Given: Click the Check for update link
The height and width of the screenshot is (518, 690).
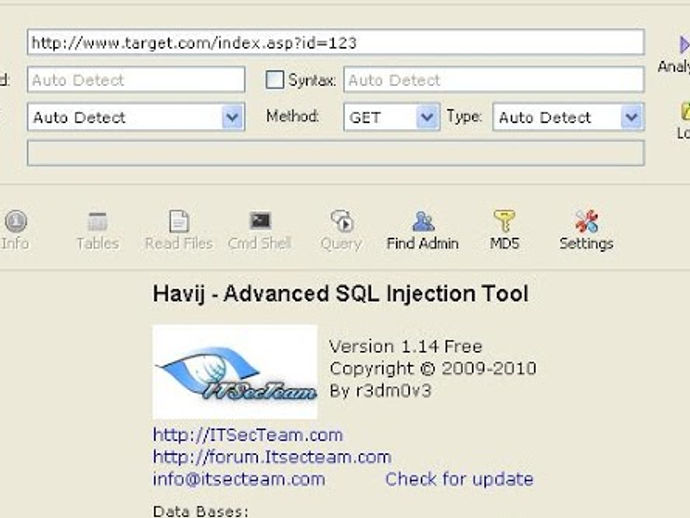Looking at the screenshot, I should tap(459, 479).
